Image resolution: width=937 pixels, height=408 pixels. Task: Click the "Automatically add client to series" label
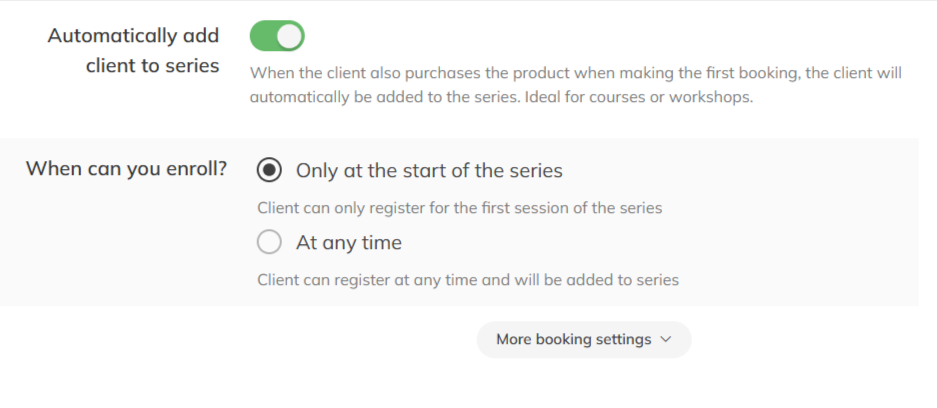click(133, 50)
